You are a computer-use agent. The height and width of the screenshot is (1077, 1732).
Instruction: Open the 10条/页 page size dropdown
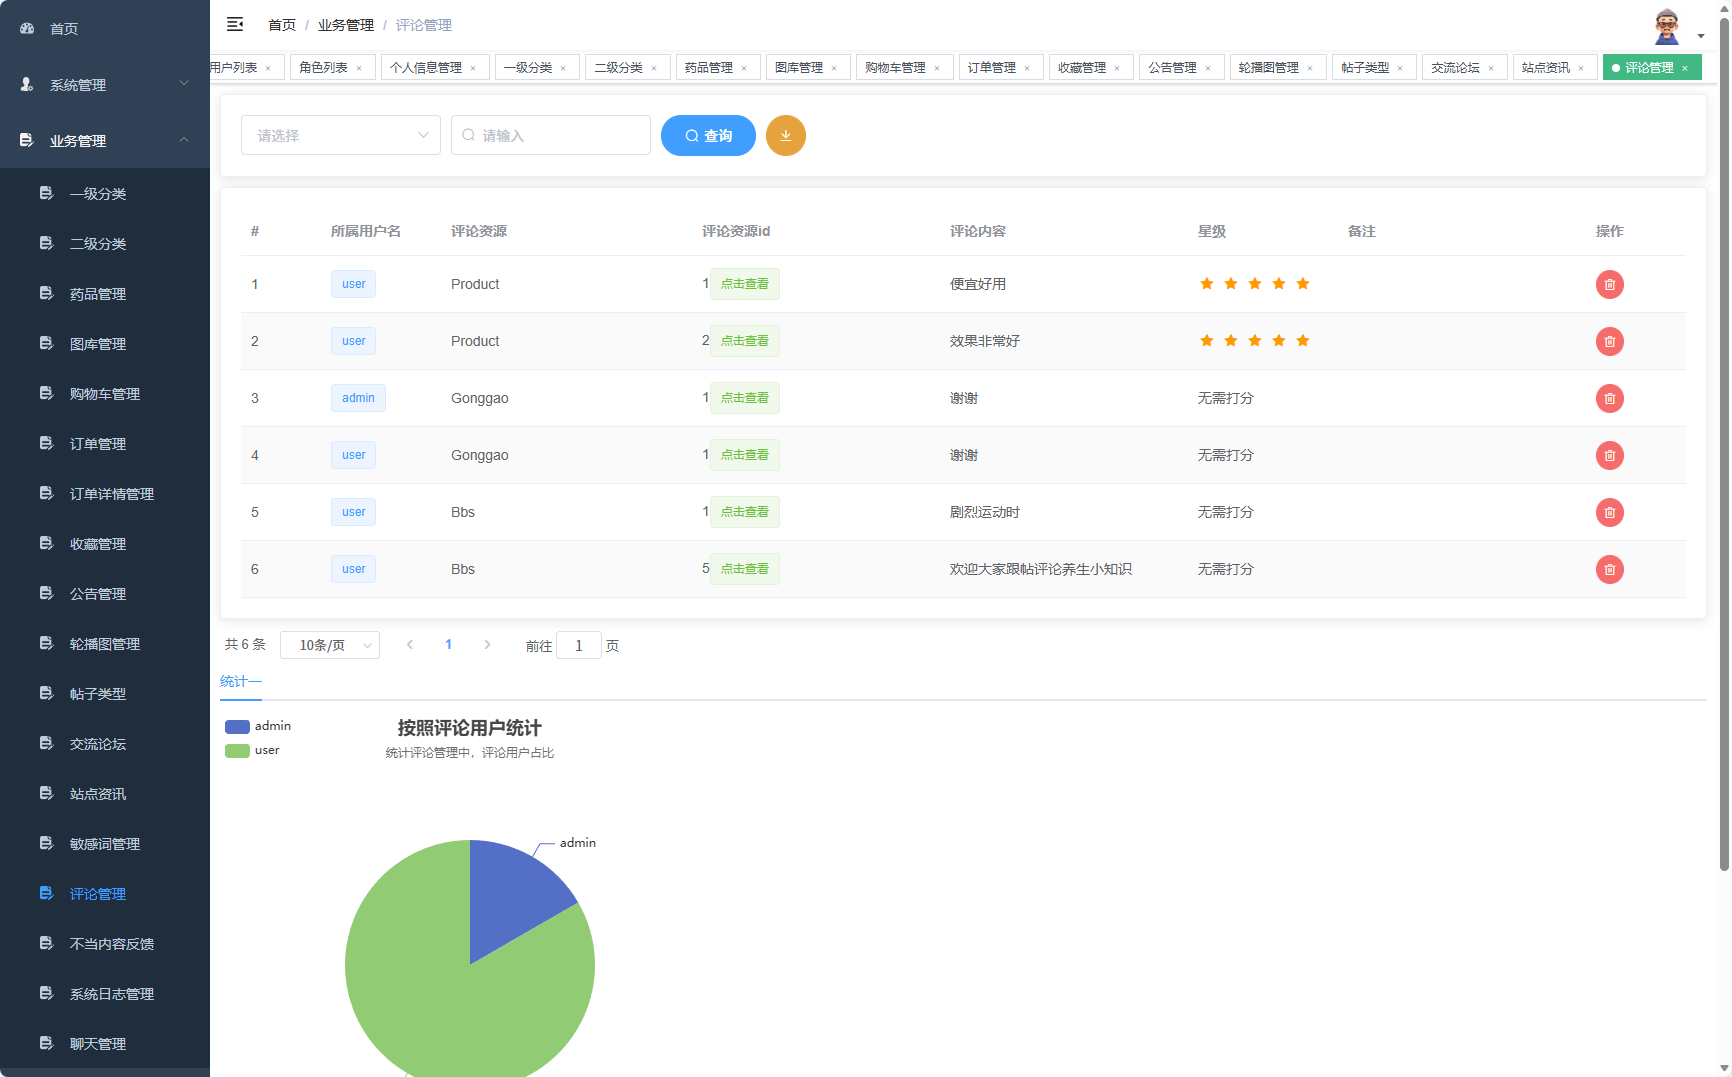(329, 645)
